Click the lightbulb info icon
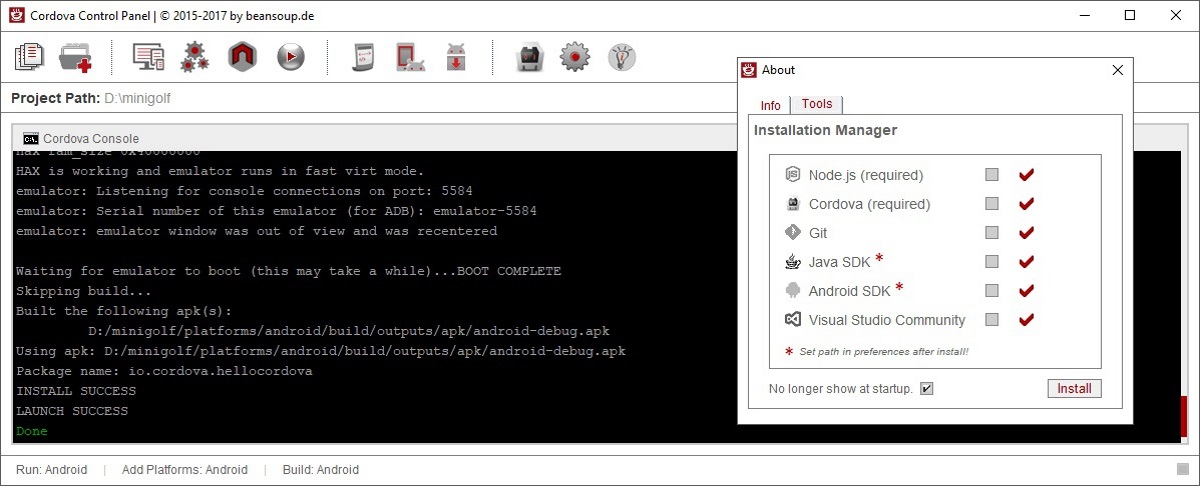Screen dimensions: 1200x486 [622, 57]
